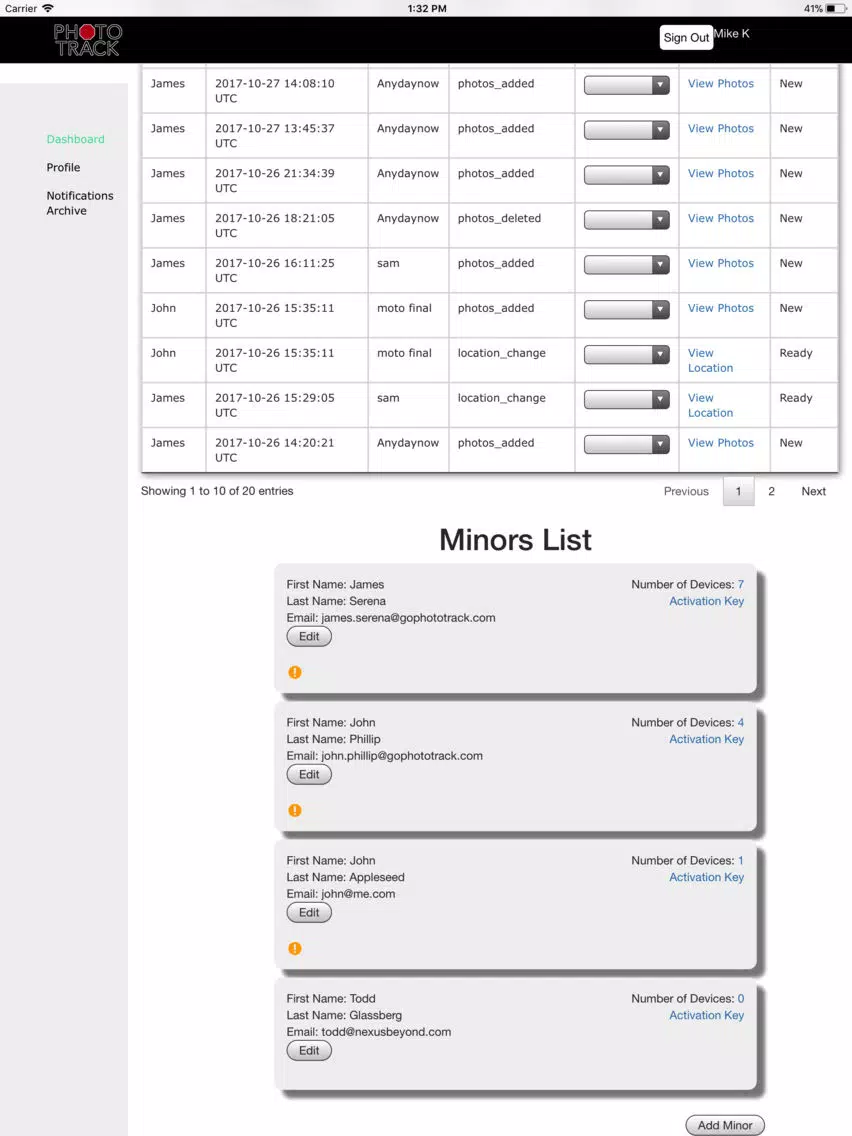Image resolution: width=852 pixels, height=1136 pixels.
Task: Edit the John Phillip minor
Action: 309,774
